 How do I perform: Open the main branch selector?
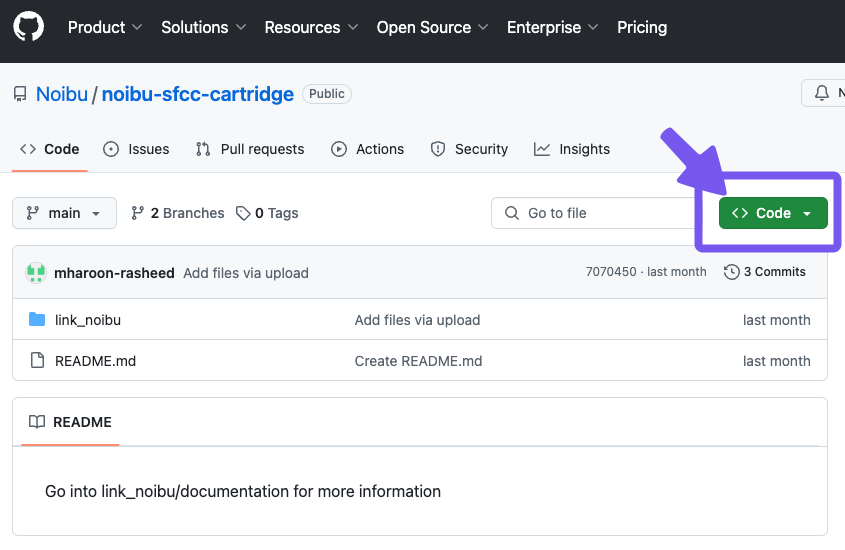[x=64, y=213]
